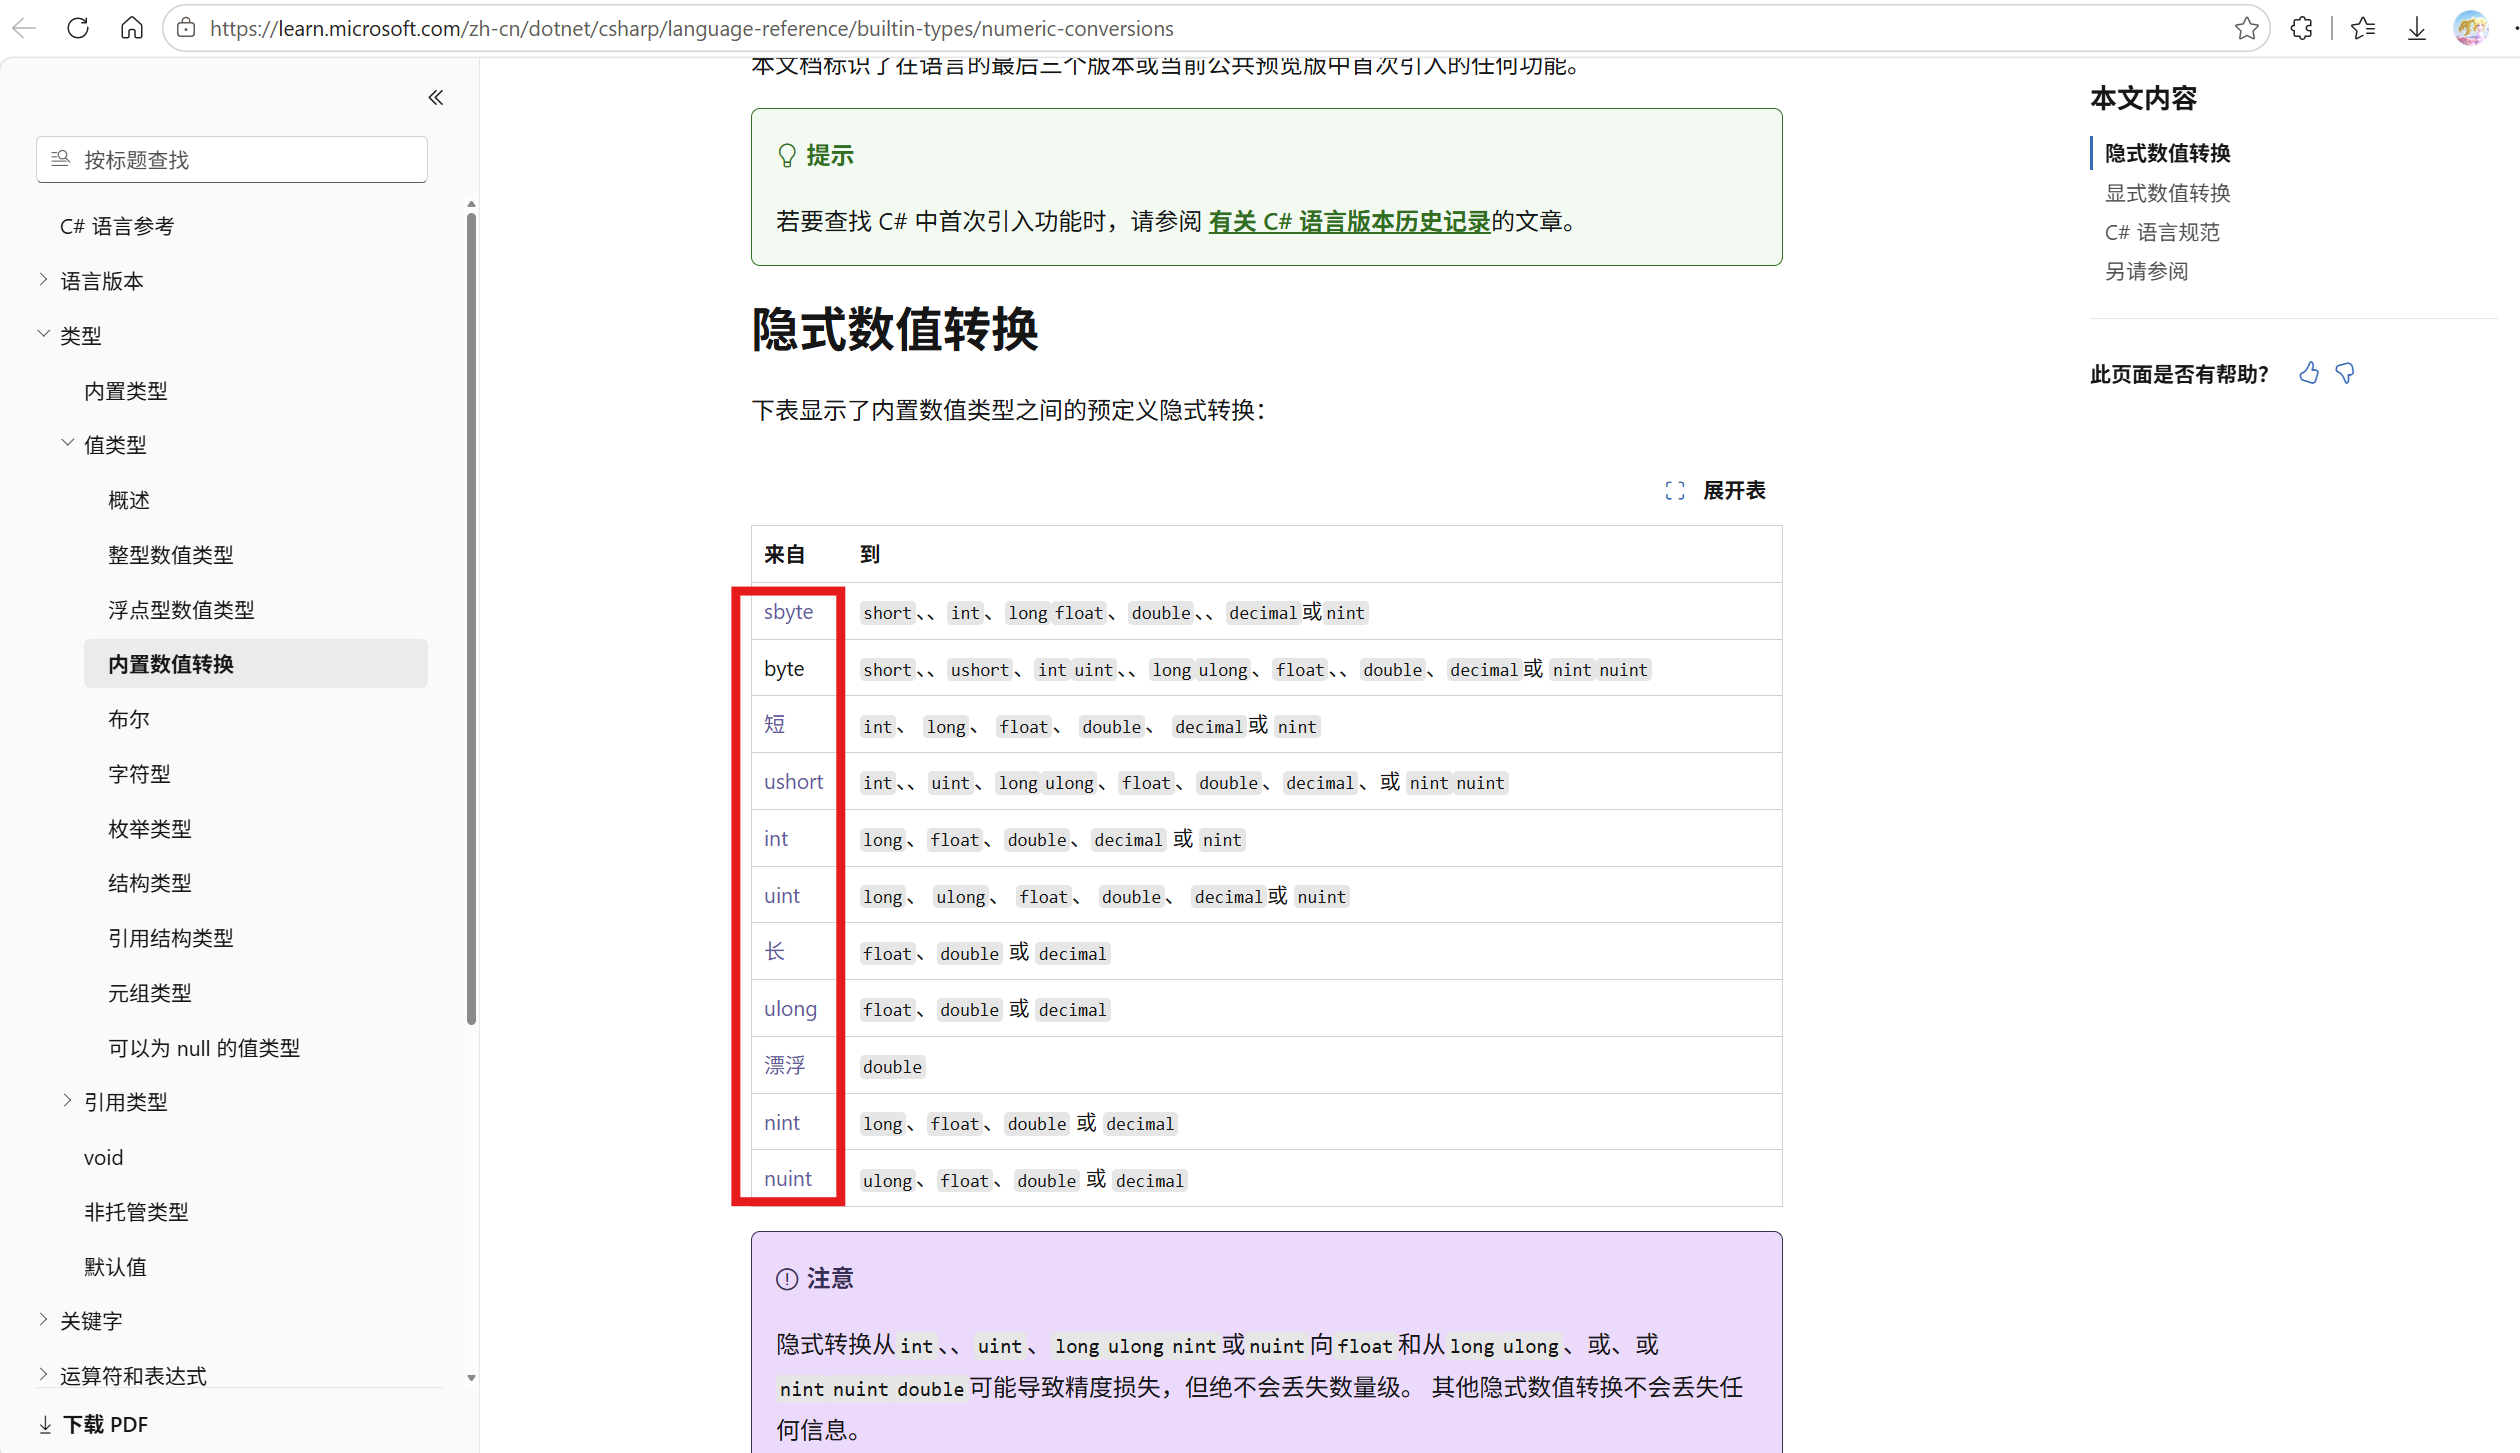
Task: Open the browser extensions puzzle icon
Action: [x=2302, y=28]
